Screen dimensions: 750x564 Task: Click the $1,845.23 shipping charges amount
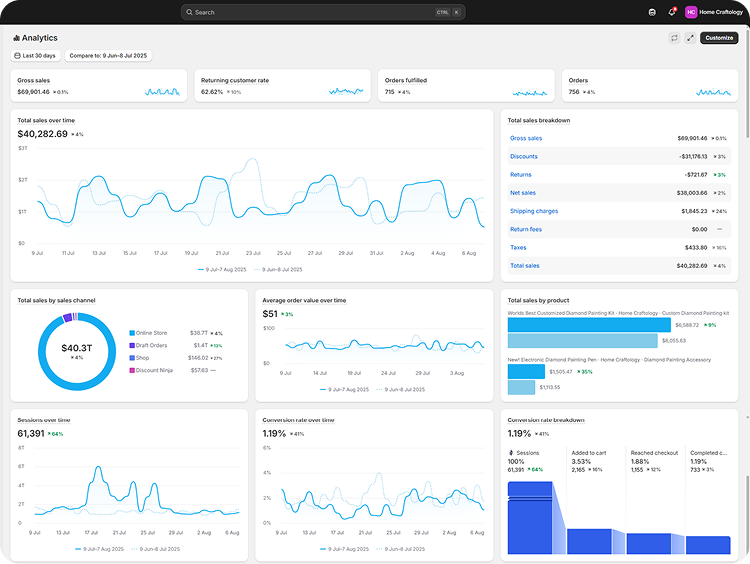click(694, 211)
